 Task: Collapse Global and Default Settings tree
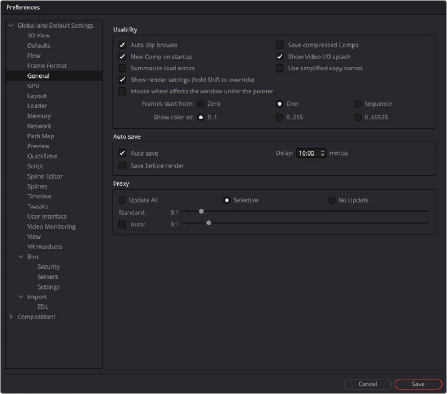pos(11,26)
